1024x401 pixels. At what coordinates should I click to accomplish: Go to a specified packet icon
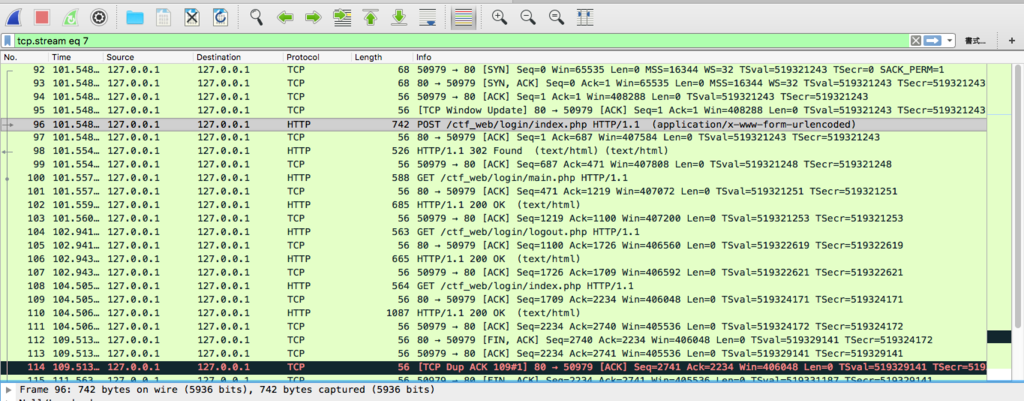tap(342, 17)
